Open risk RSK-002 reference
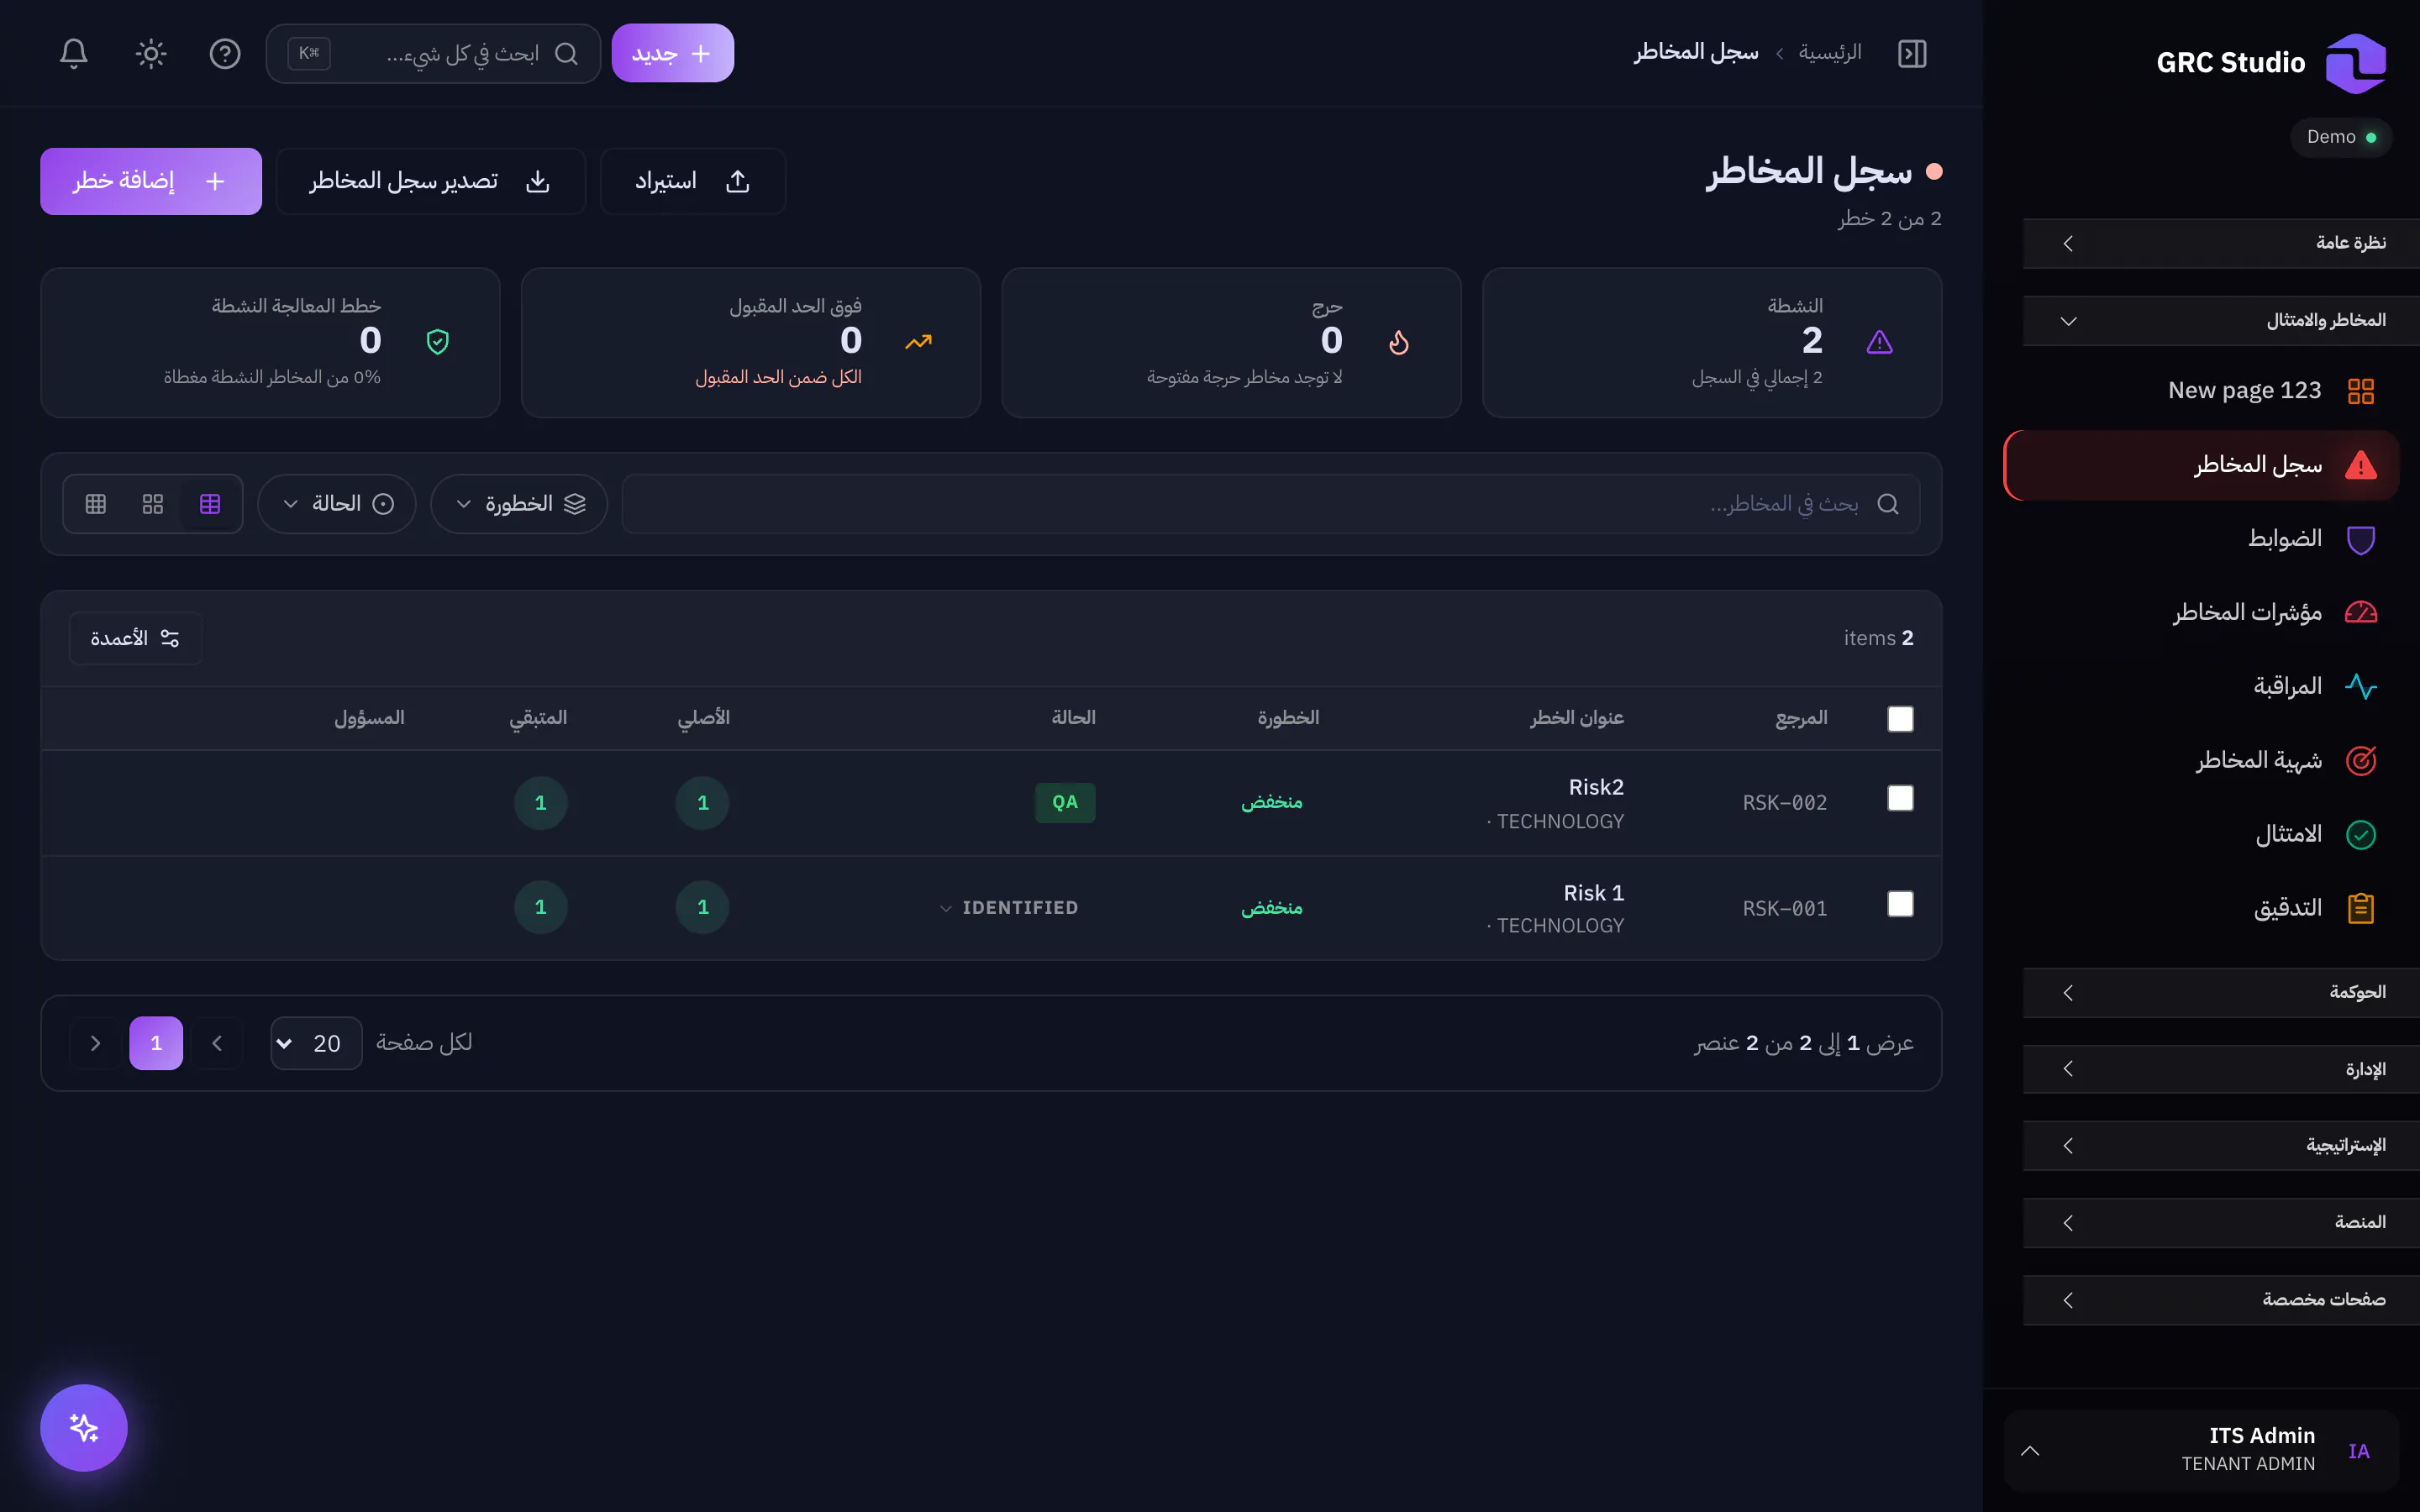Viewport: 2420px width, 1512px height. (x=1785, y=802)
